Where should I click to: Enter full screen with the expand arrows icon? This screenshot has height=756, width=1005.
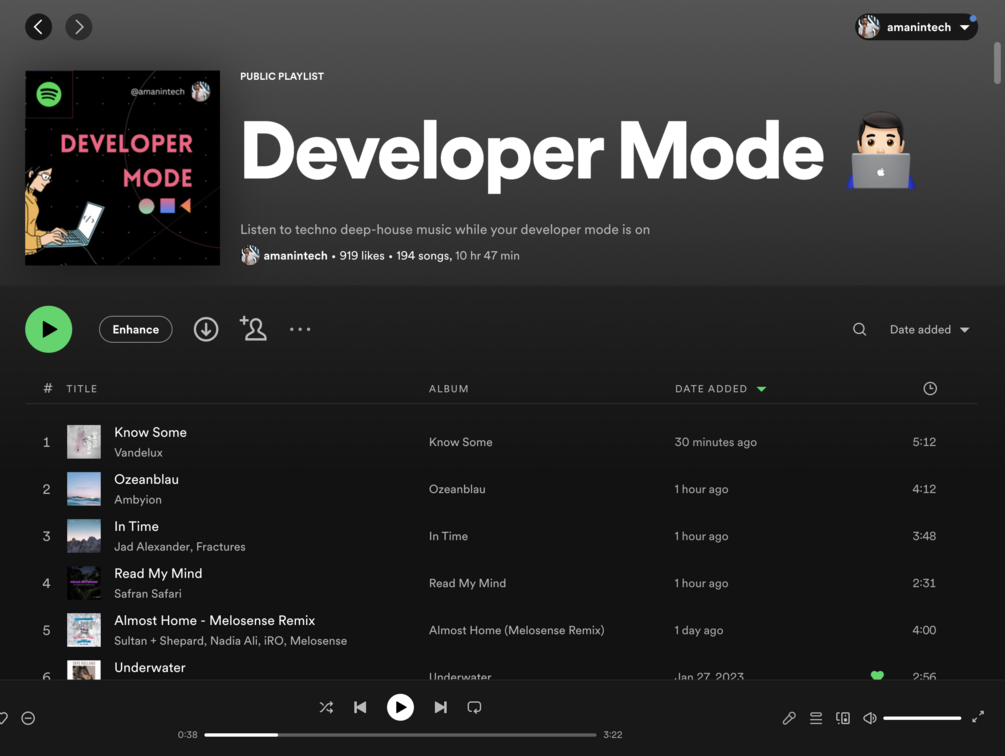point(978,718)
